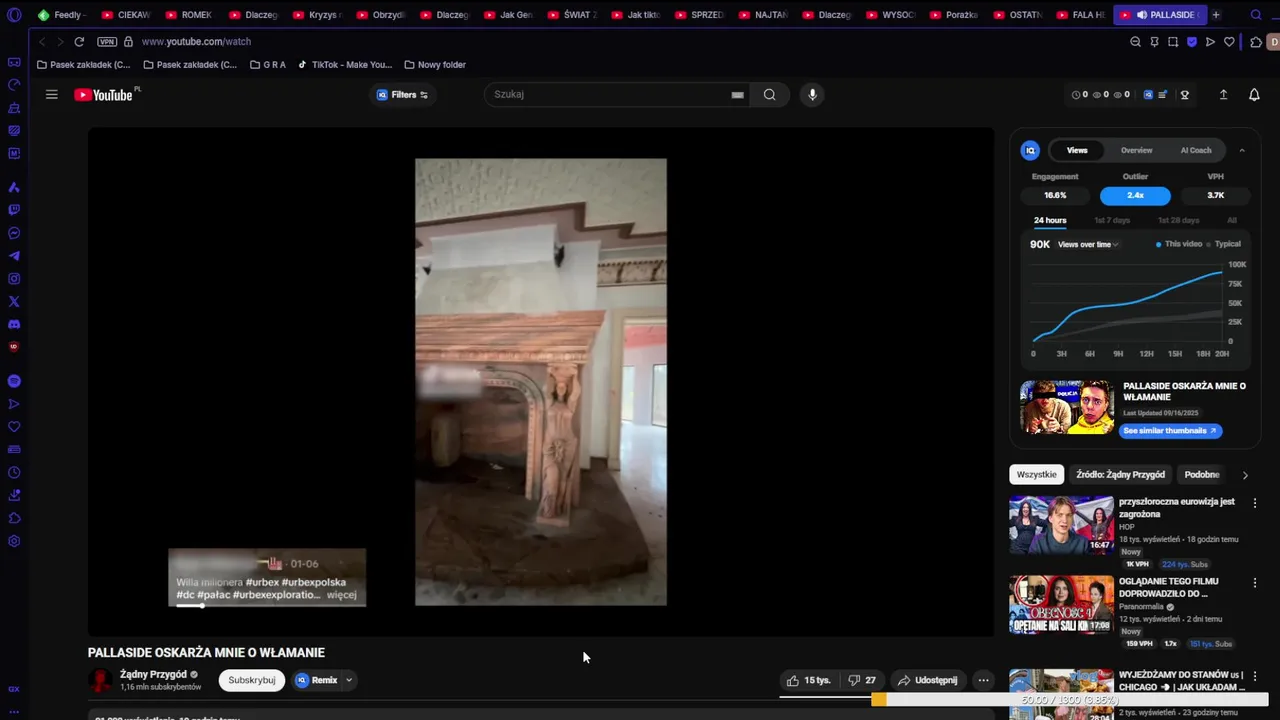Submit search with the magnifier button
This screenshot has height=720, width=1280.
pyautogui.click(x=769, y=95)
